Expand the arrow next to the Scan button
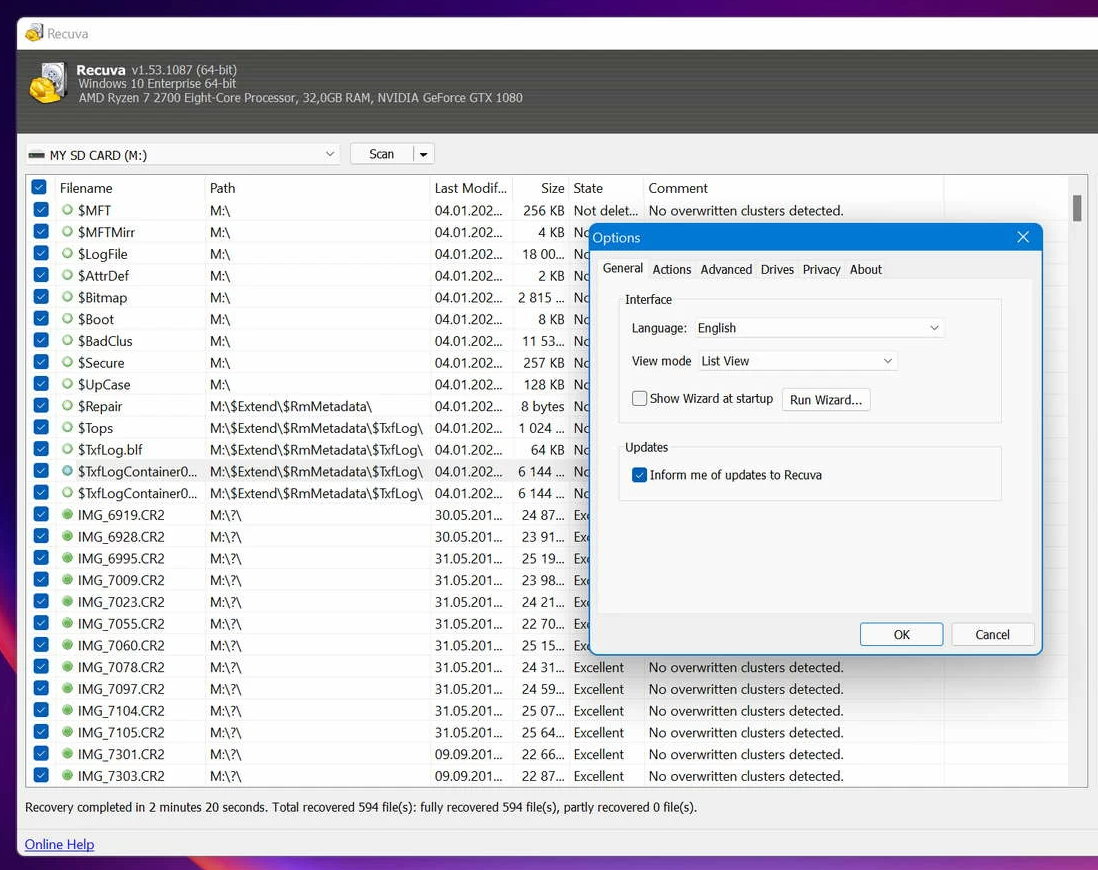The image size is (1098, 870). click(x=424, y=154)
